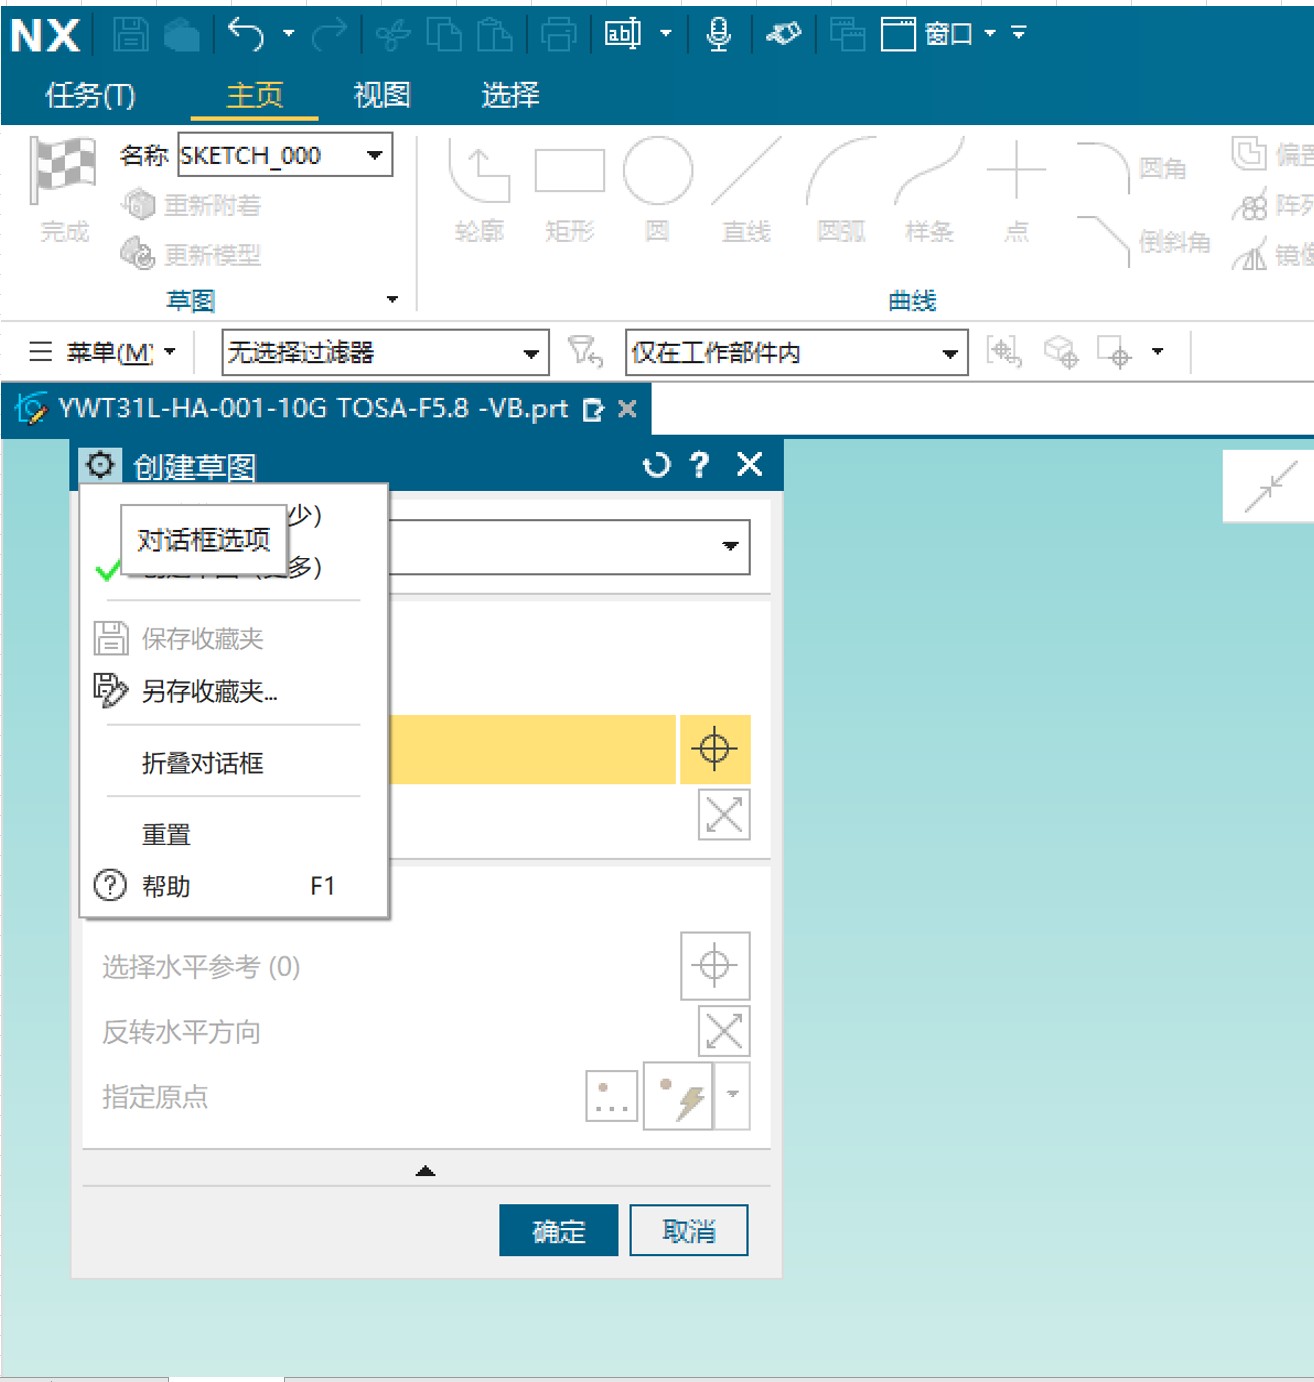The width and height of the screenshot is (1314, 1382).
Task: Collapse the dialog with the upward triangle
Action: [425, 1170]
